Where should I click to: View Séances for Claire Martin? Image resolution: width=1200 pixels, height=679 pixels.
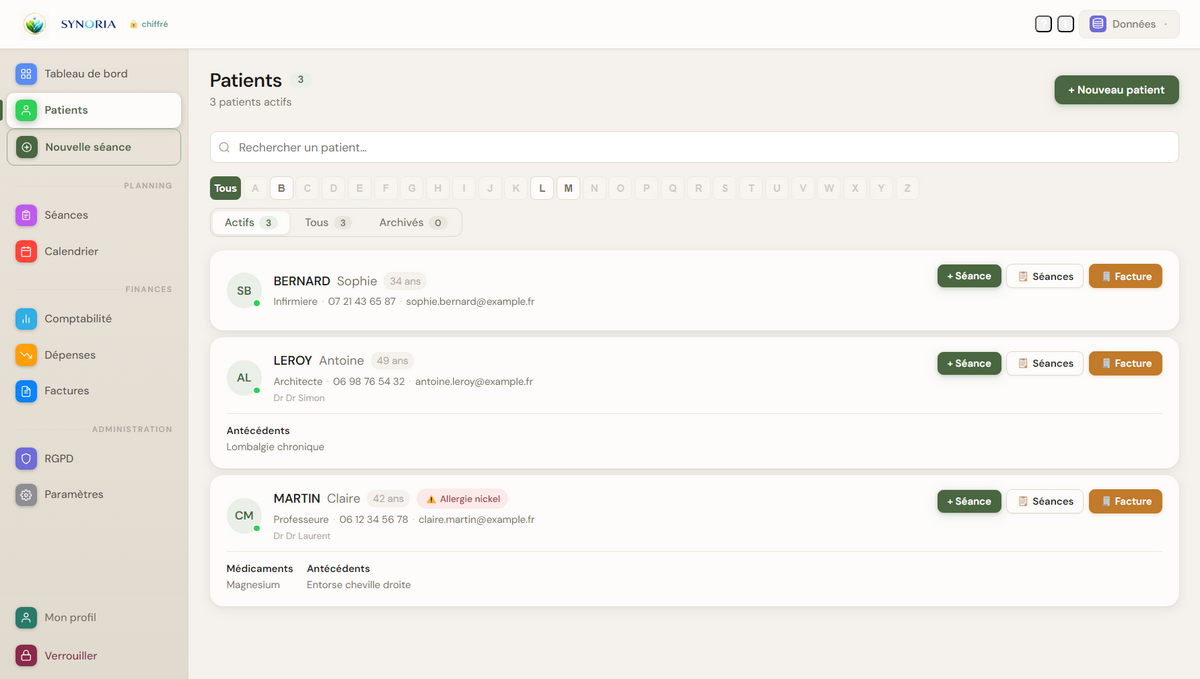click(1045, 501)
